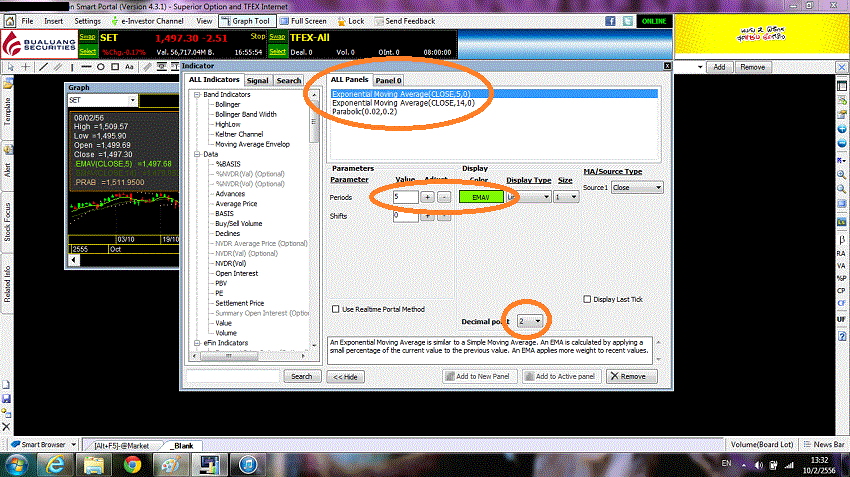Click the Search button below indicator tree
Screen dimensions: 850x477
point(302,376)
